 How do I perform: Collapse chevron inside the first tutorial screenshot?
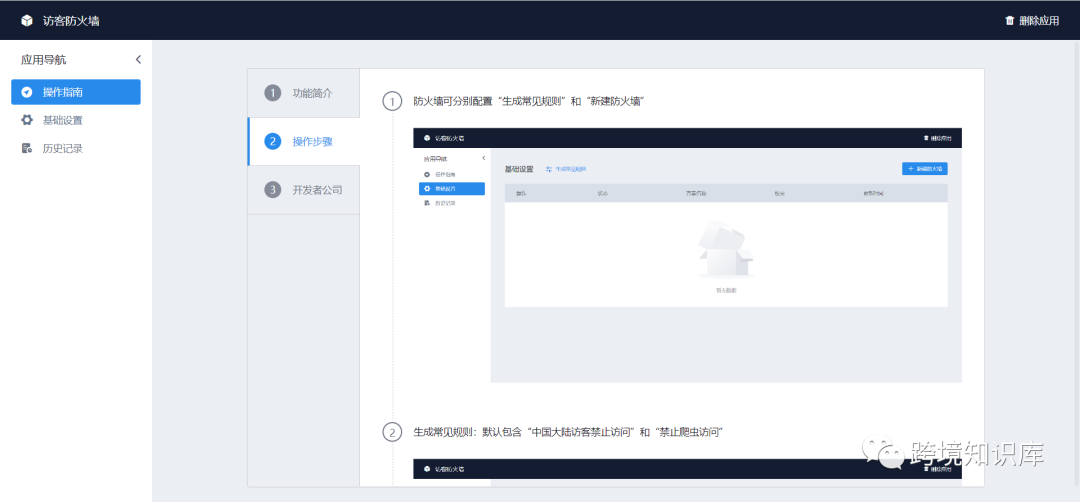point(483,158)
